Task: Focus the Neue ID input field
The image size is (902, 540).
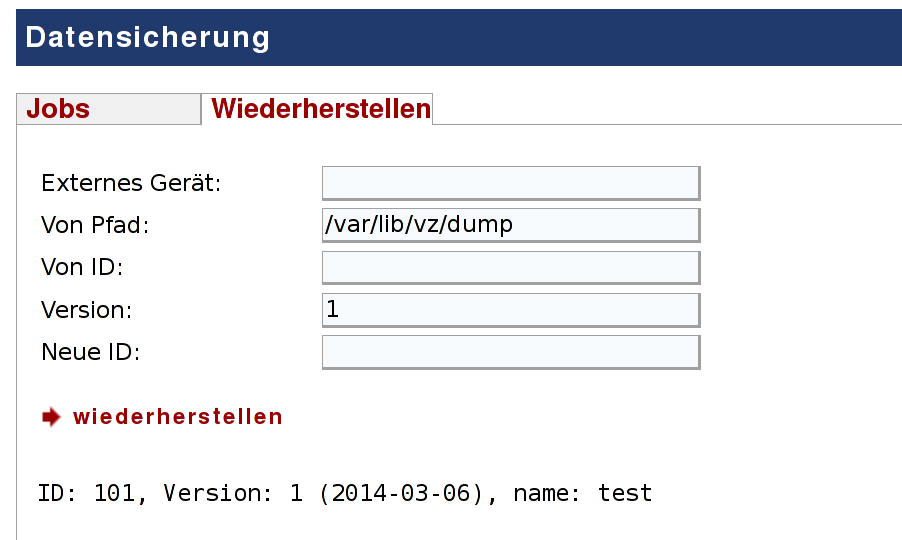Action: (511, 352)
